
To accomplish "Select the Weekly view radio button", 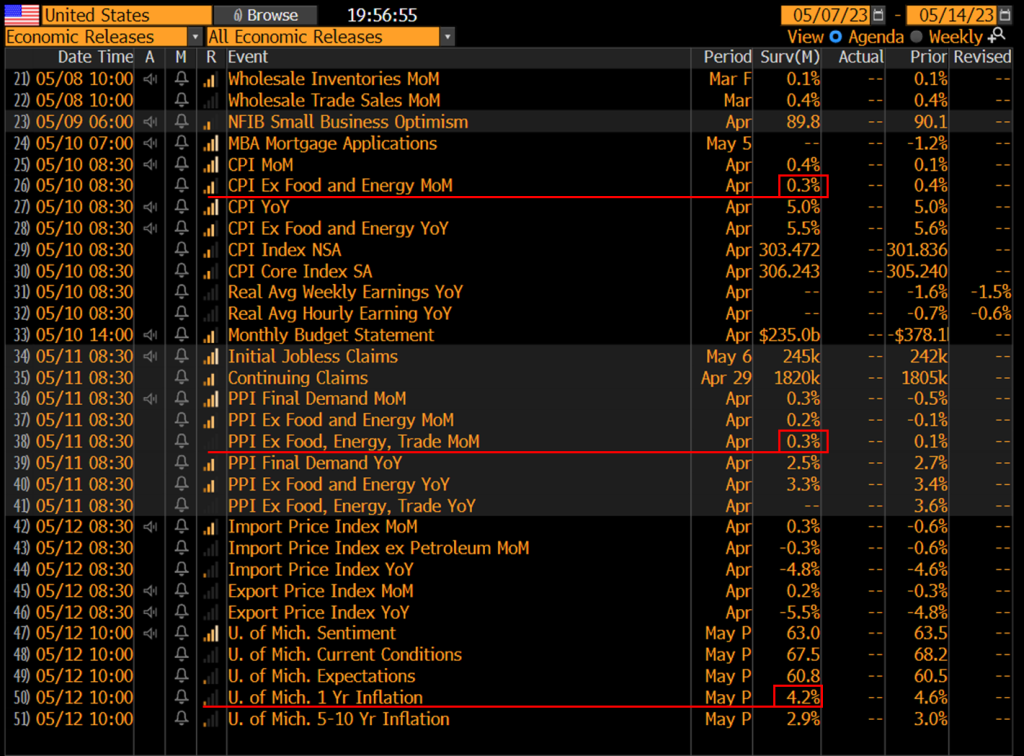I will [x=916, y=37].
